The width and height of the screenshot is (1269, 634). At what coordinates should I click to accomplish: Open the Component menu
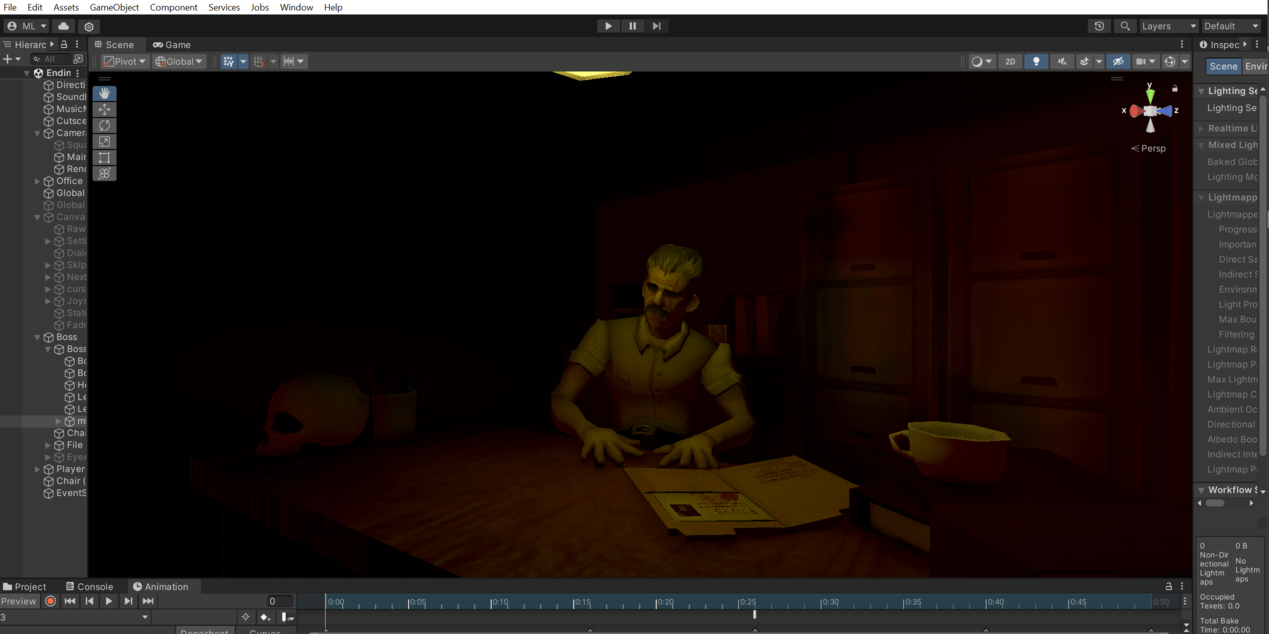174,7
